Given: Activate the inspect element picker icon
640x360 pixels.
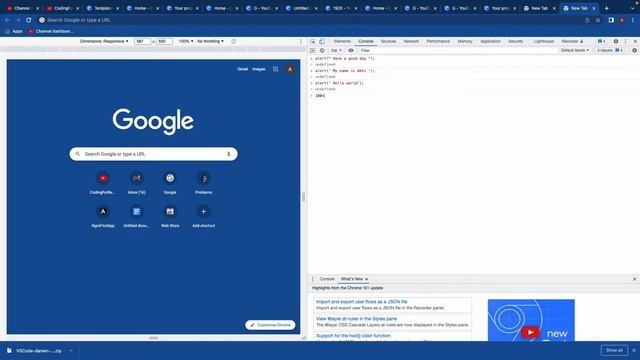Looking at the screenshot, I should tap(313, 41).
